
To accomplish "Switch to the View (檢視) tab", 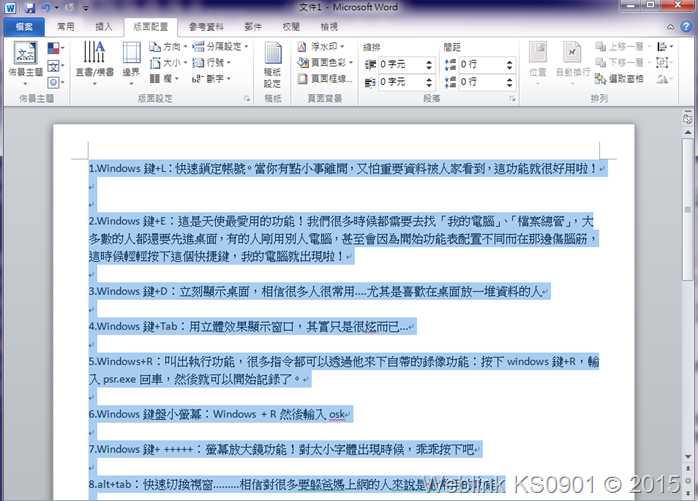I will pyautogui.click(x=329, y=27).
